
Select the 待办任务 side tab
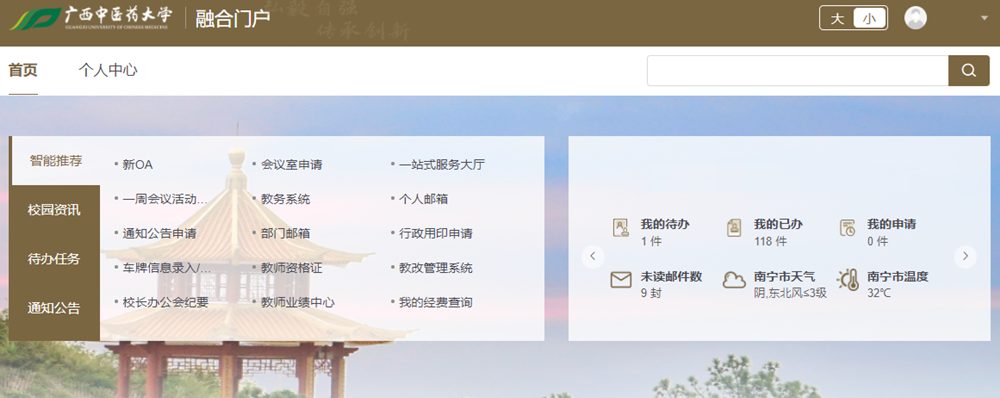click(54, 259)
